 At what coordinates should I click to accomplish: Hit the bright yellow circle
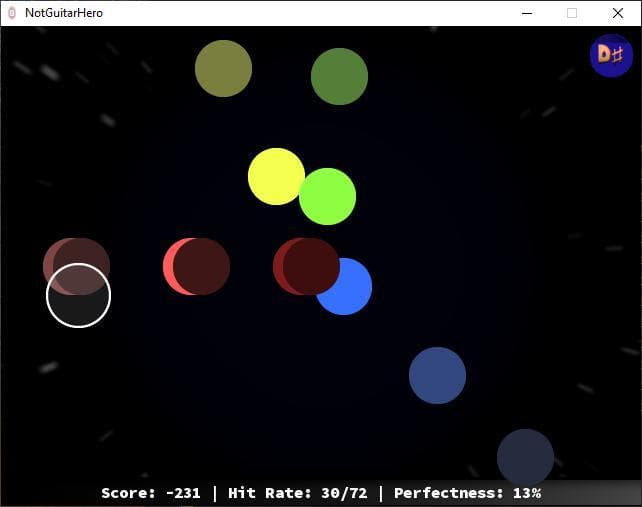click(x=276, y=177)
